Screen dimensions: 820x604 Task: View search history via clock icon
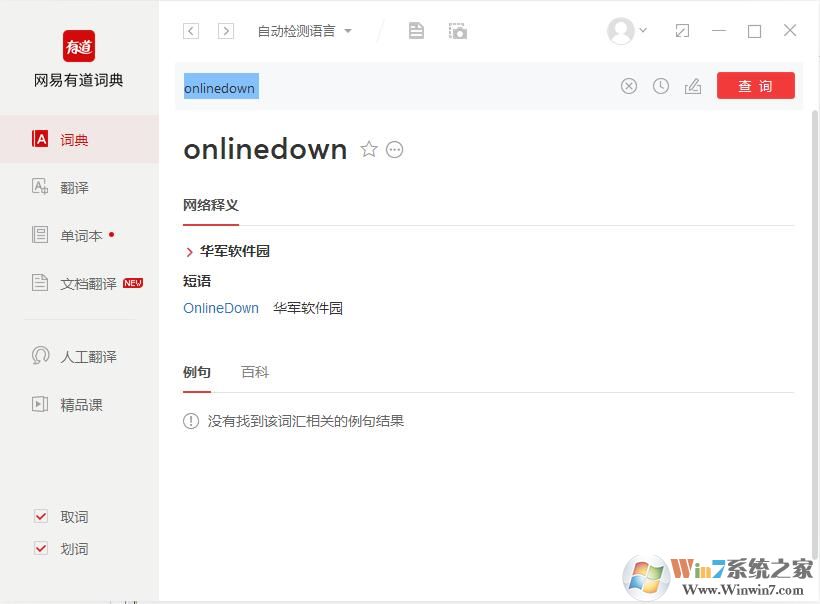coord(661,86)
